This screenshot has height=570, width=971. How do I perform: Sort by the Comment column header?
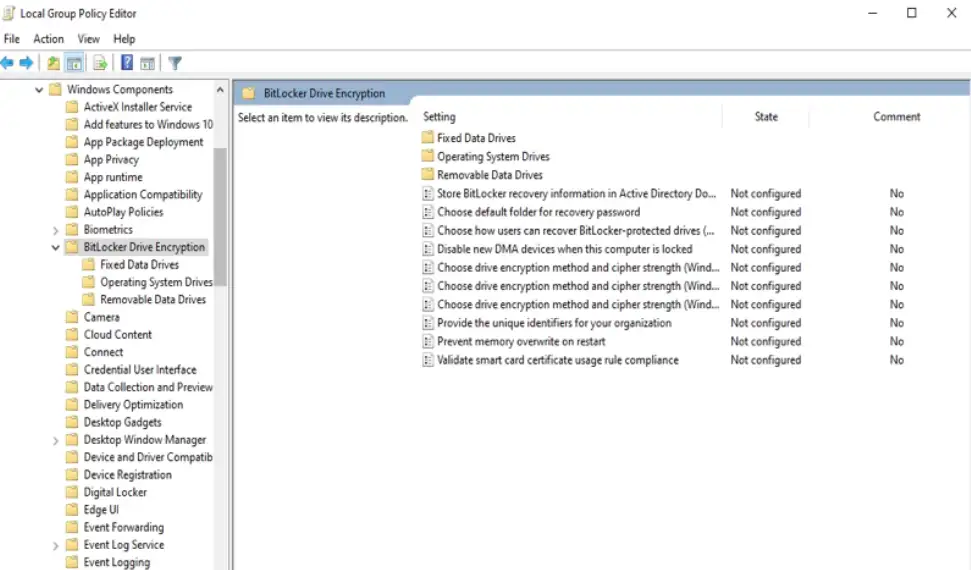click(x=896, y=116)
